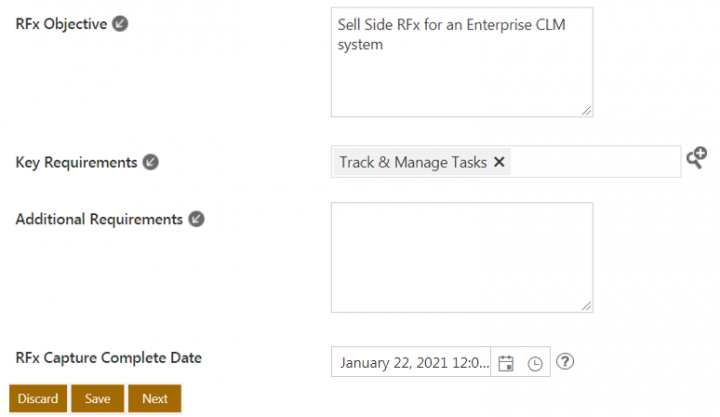Viewport: 720px width, 417px height.
Task: Click the info icon beside Additional Requirements
Action: 196,219
